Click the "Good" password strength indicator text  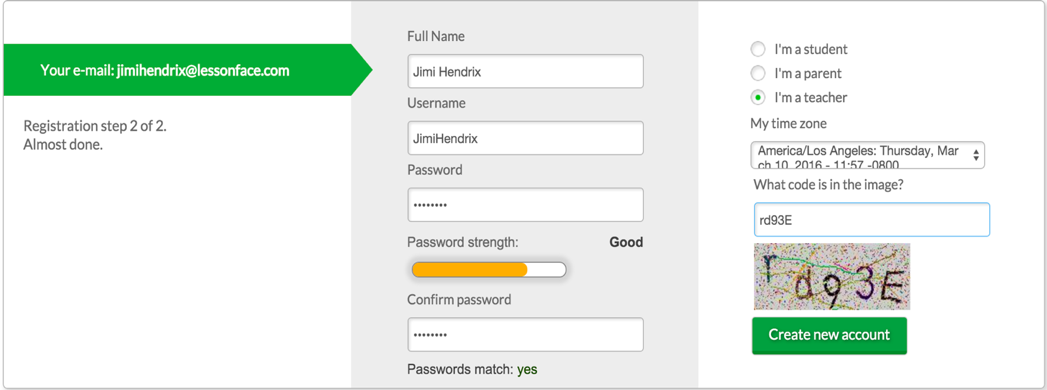pos(626,242)
